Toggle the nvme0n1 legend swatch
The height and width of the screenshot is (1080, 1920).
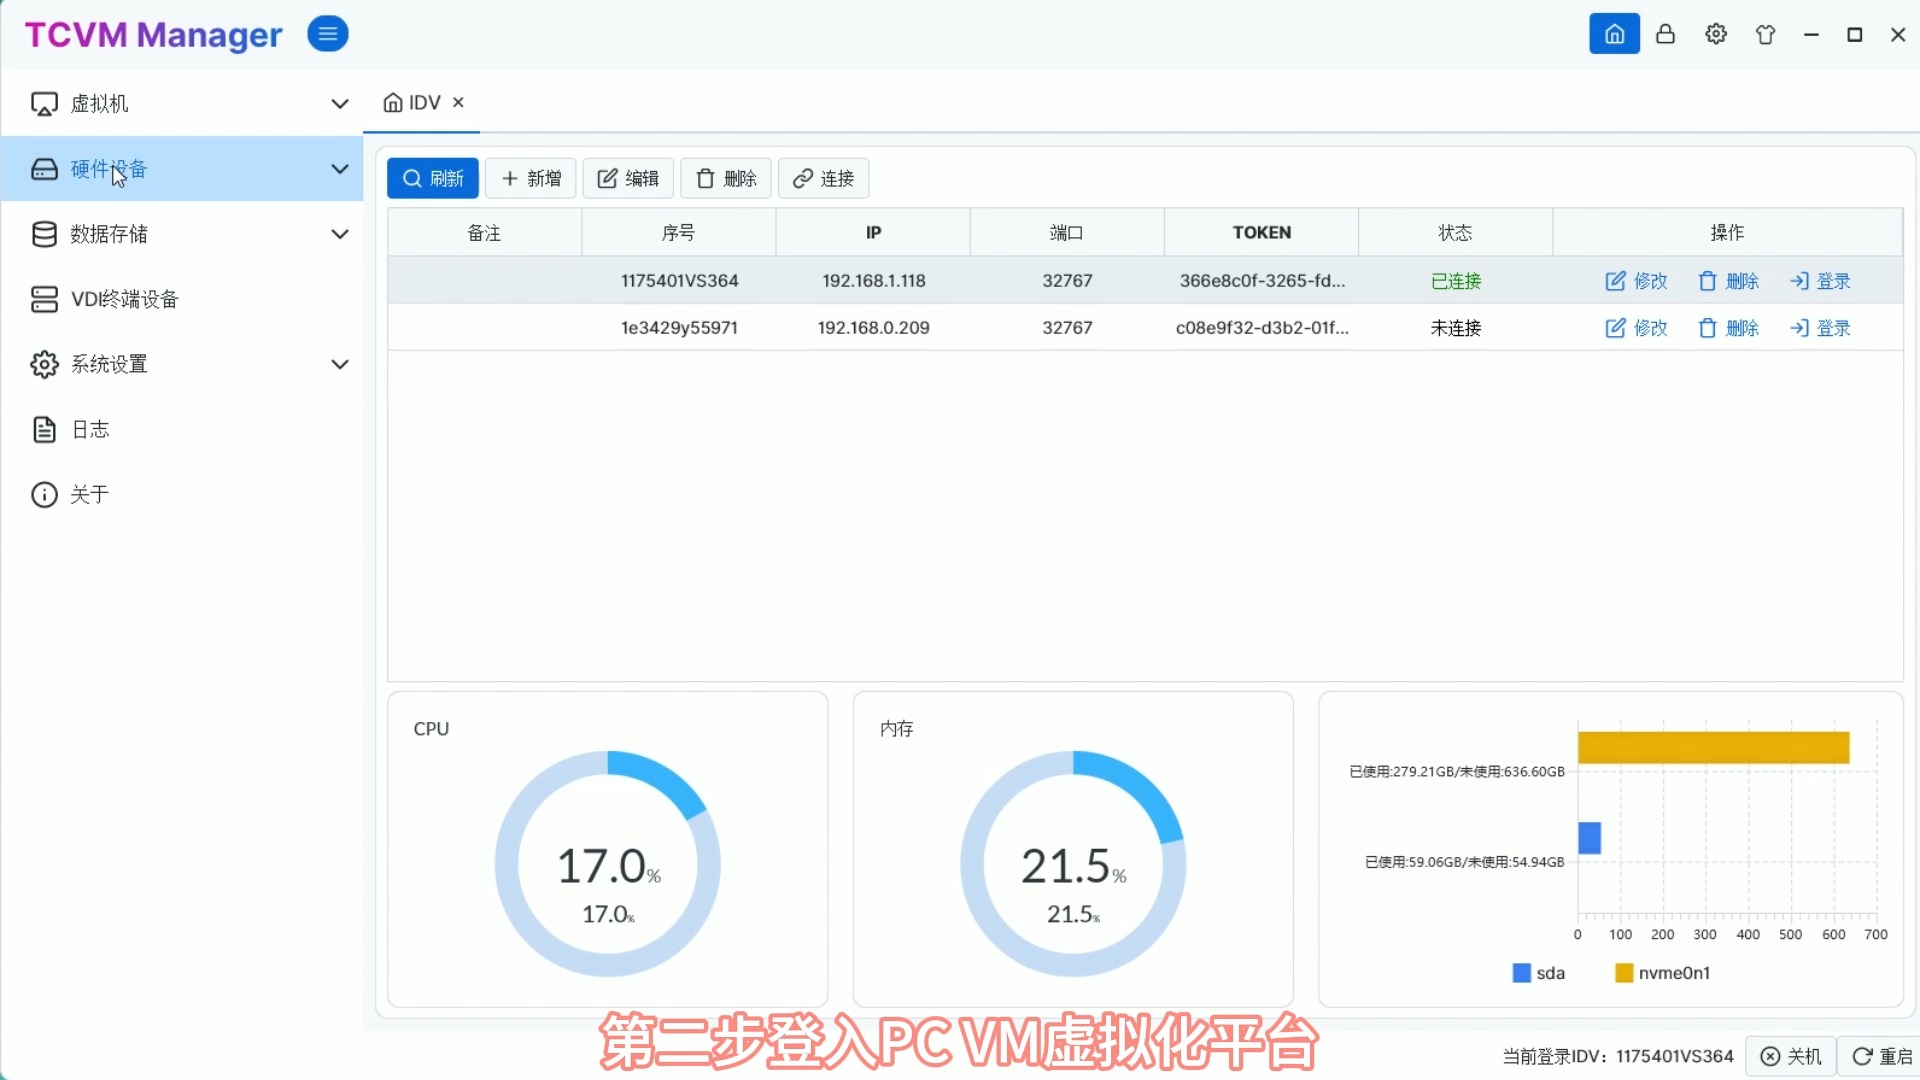click(x=1624, y=973)
